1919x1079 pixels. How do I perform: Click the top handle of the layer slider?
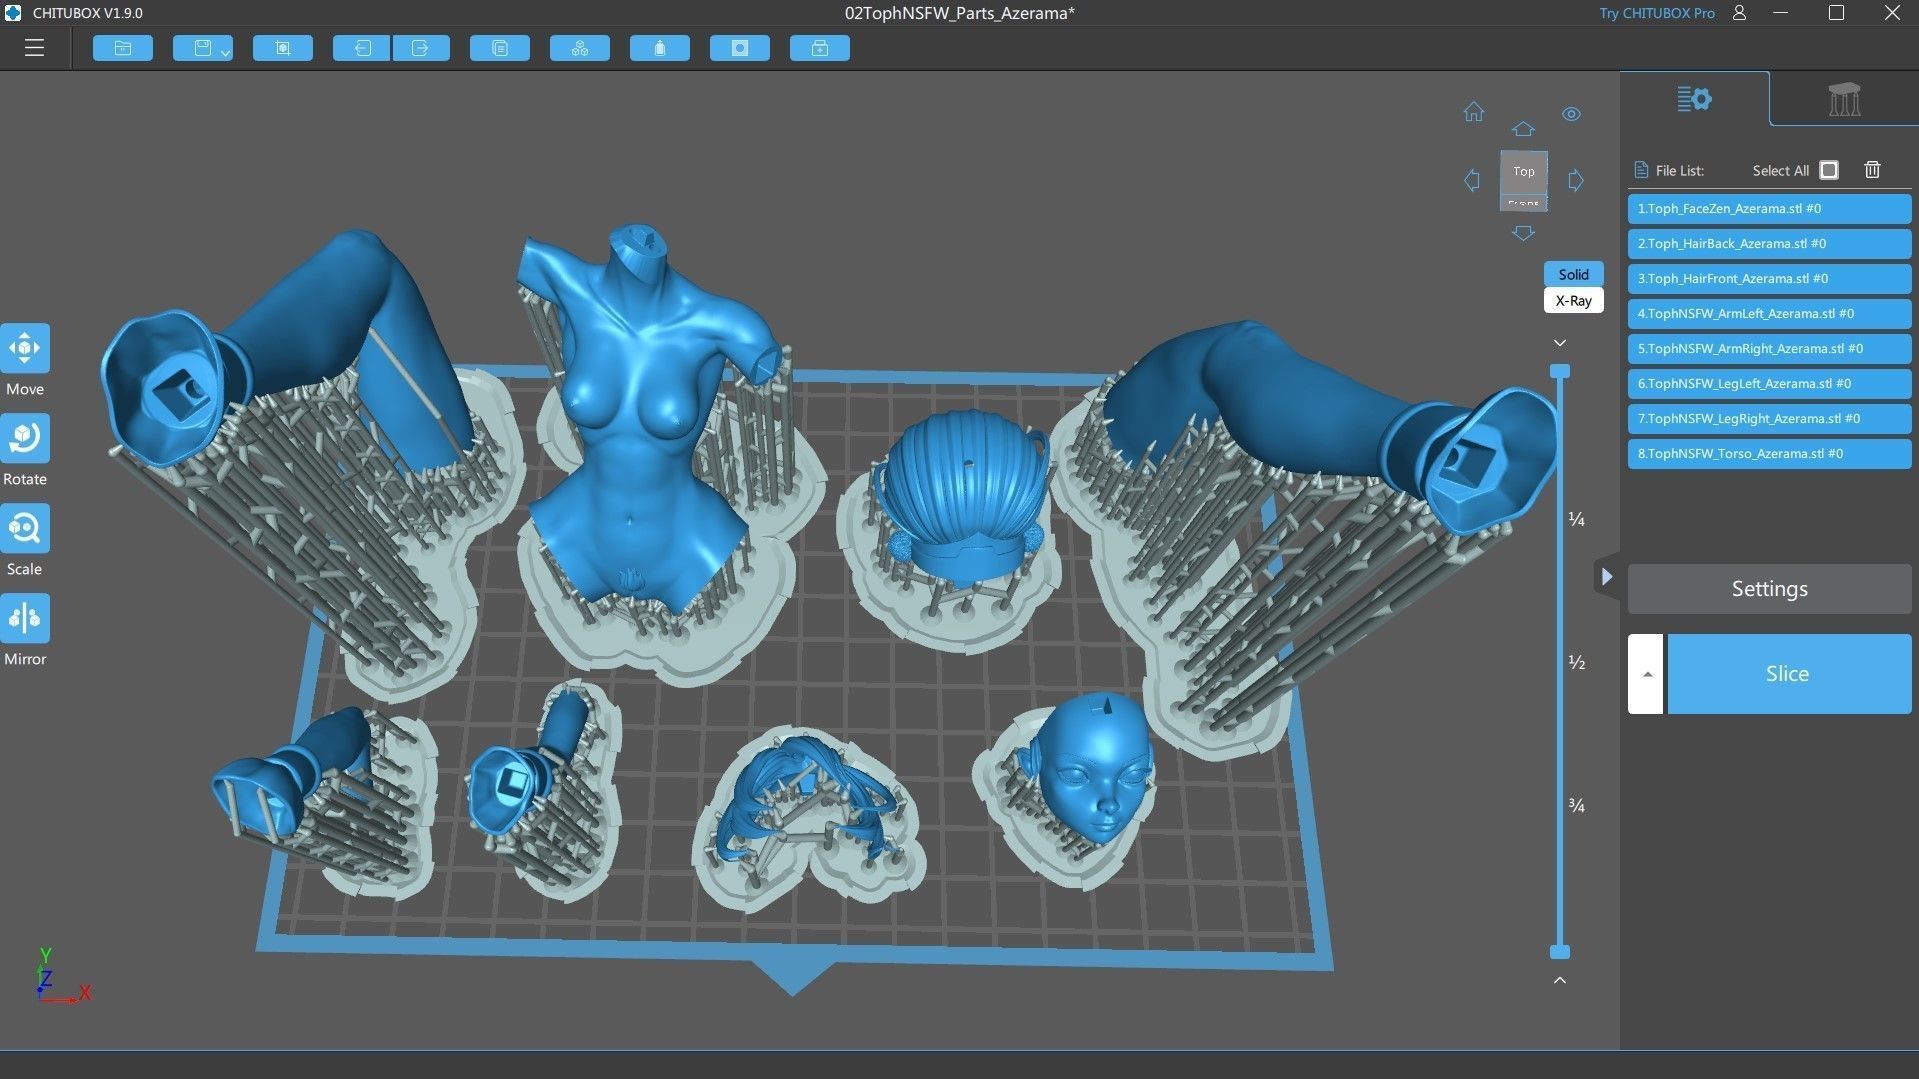point(1559,371)
